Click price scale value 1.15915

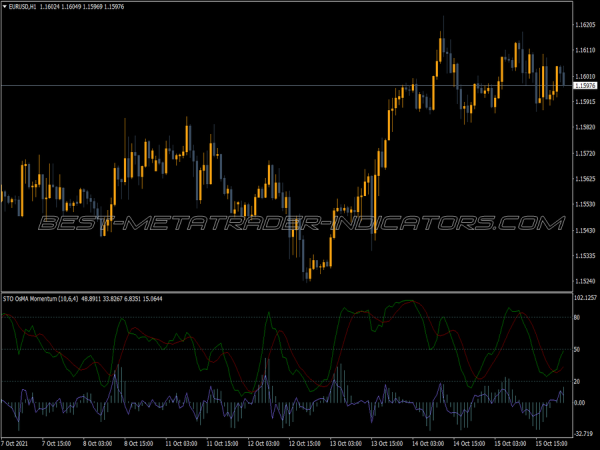coord(585,101)
